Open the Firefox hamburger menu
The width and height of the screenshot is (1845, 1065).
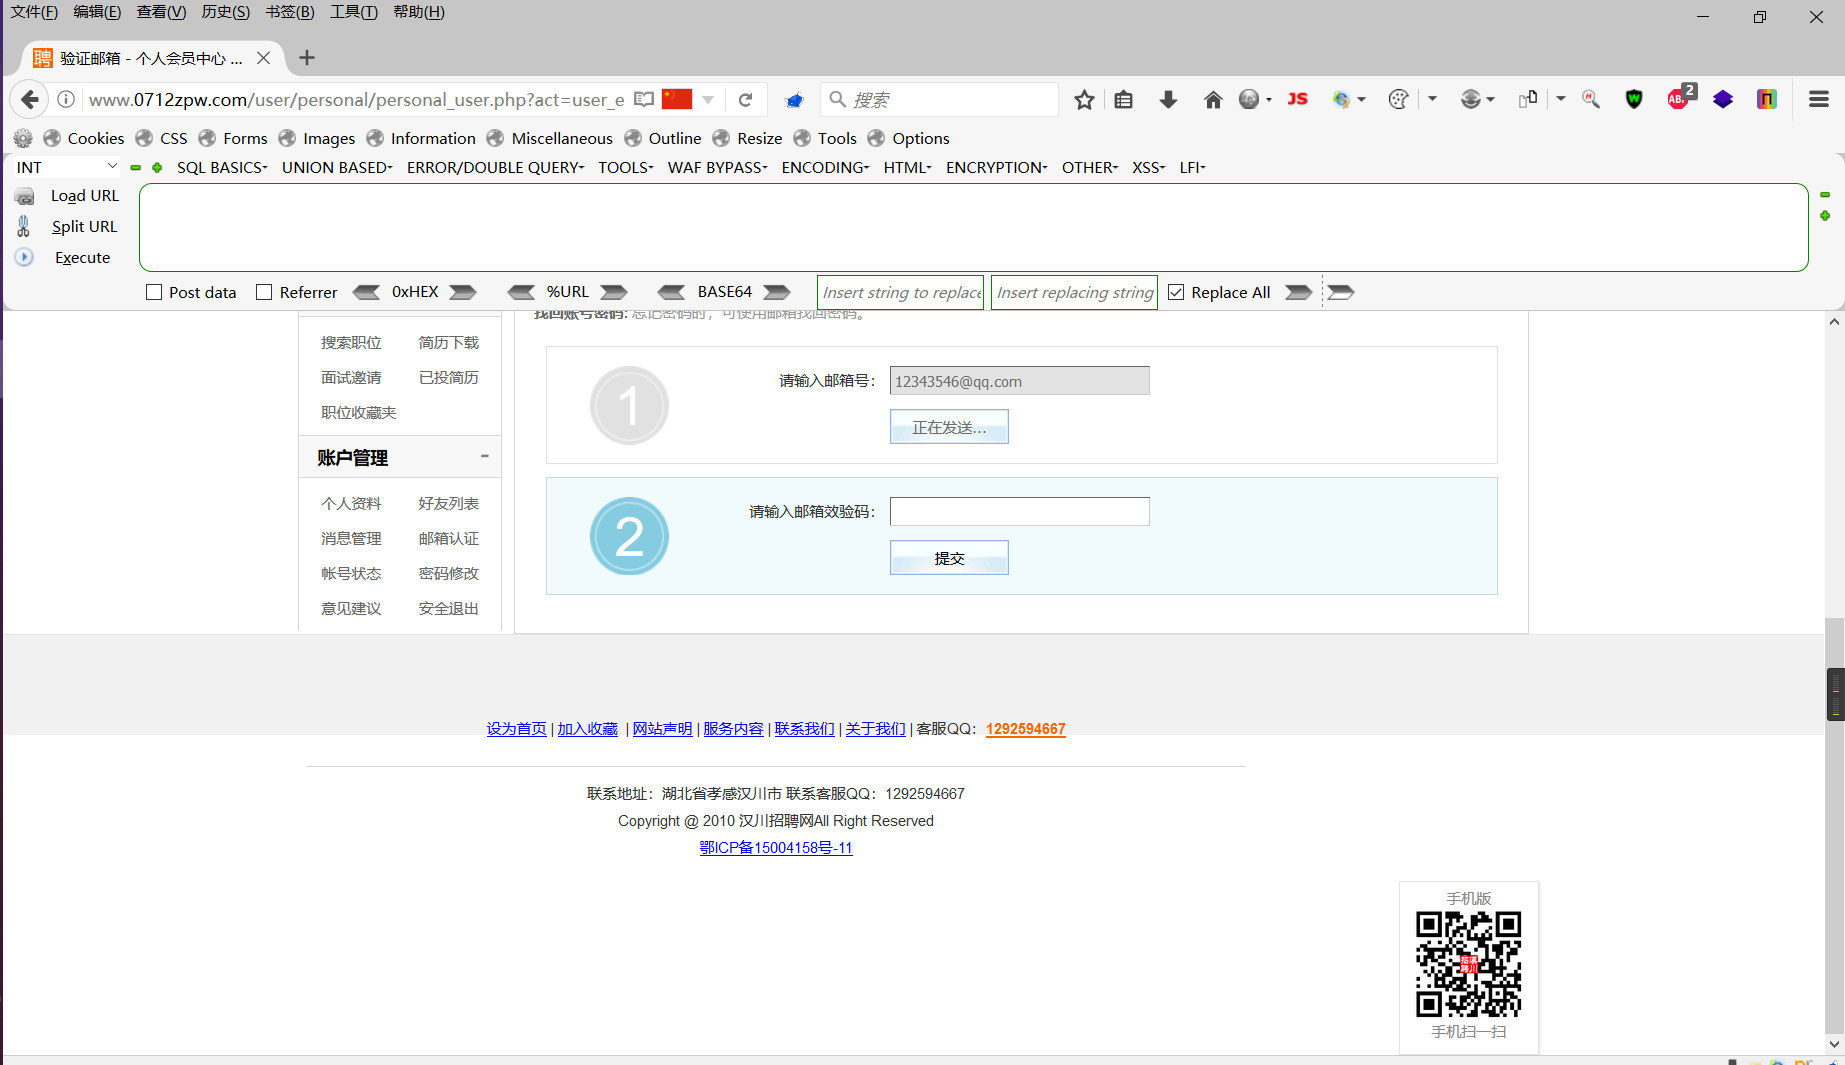coord(1819,99)
